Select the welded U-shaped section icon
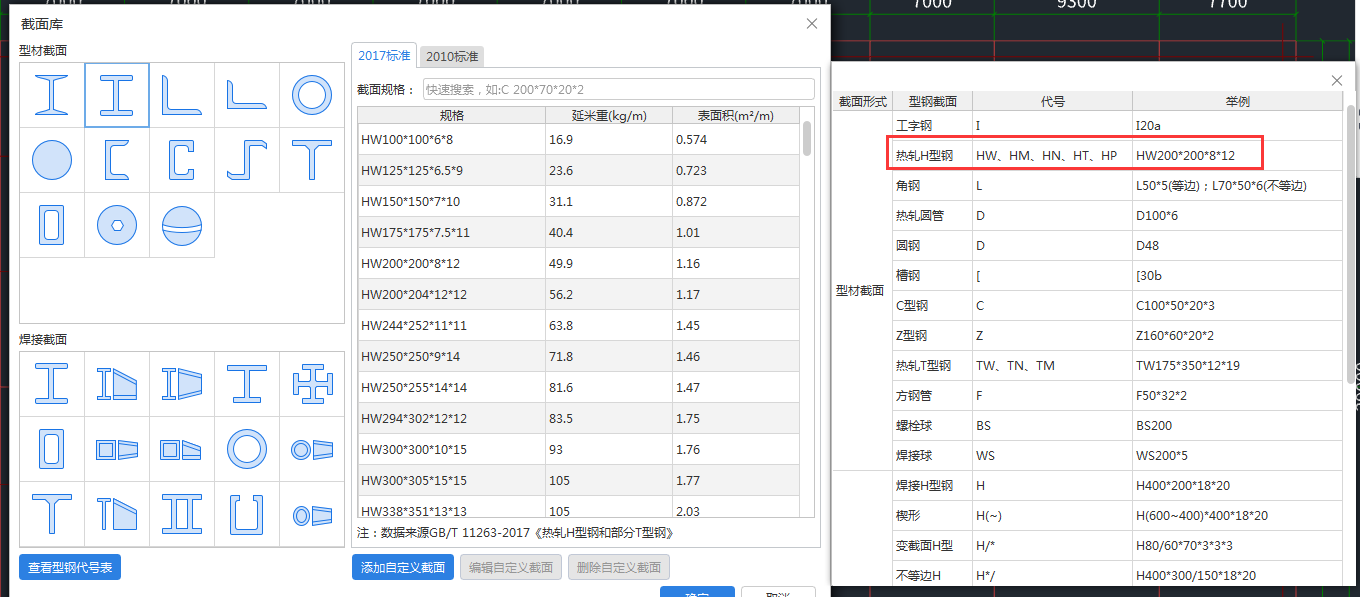1360x597 pixels. [247, 514]
